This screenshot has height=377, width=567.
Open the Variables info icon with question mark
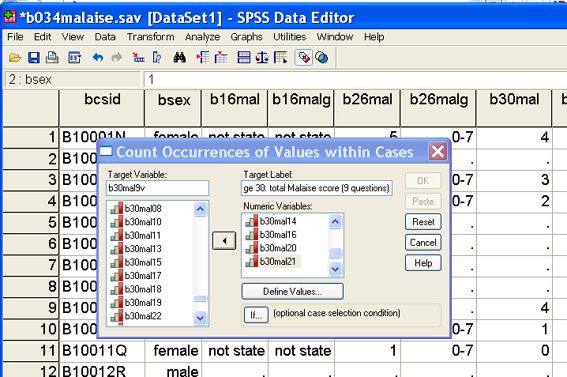point(157,57)
